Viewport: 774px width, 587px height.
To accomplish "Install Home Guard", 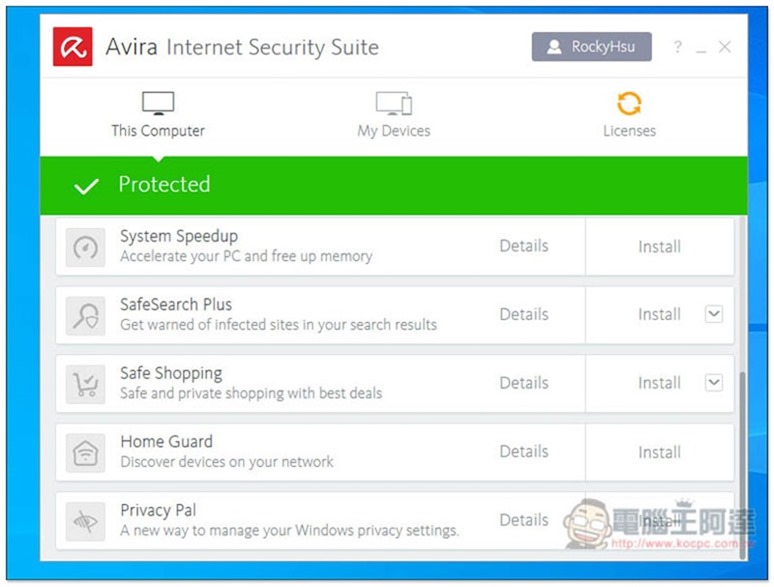I will pyautogui.click(x=659, y=452).
